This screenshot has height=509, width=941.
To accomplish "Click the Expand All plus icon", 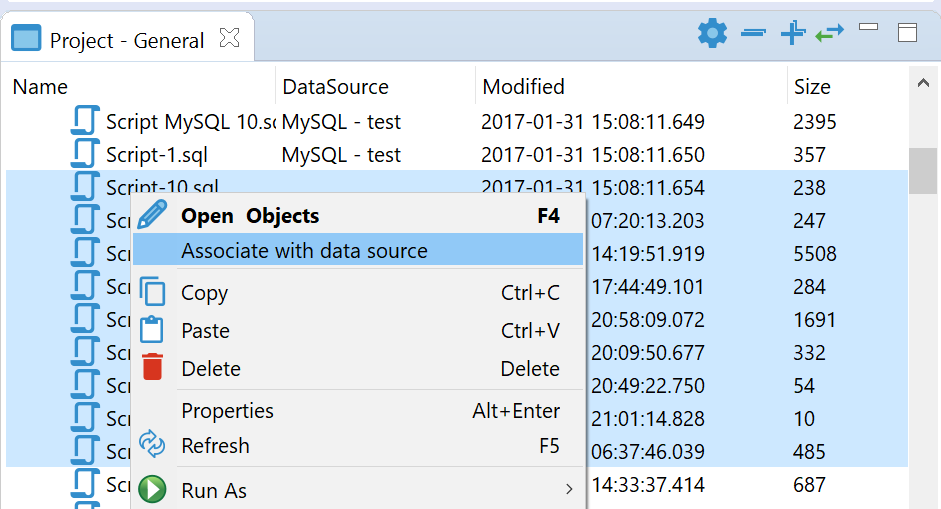I will 793,33.
